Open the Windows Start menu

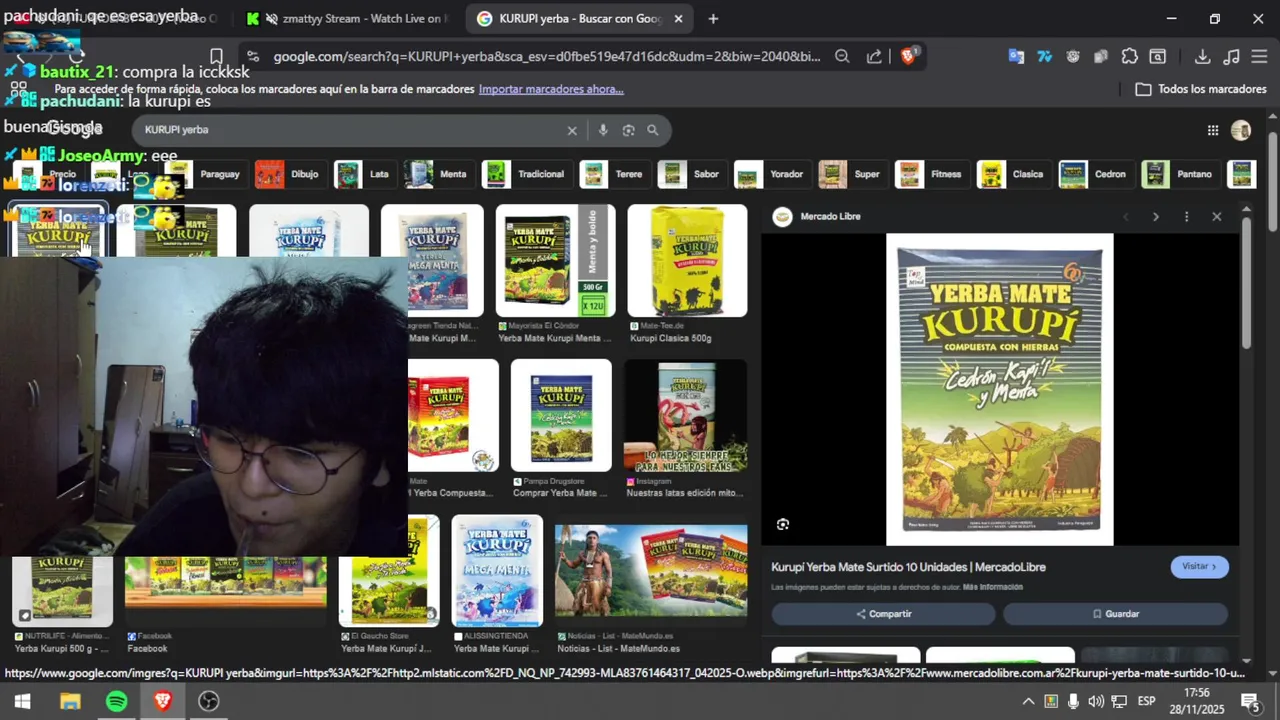[22, 701]
